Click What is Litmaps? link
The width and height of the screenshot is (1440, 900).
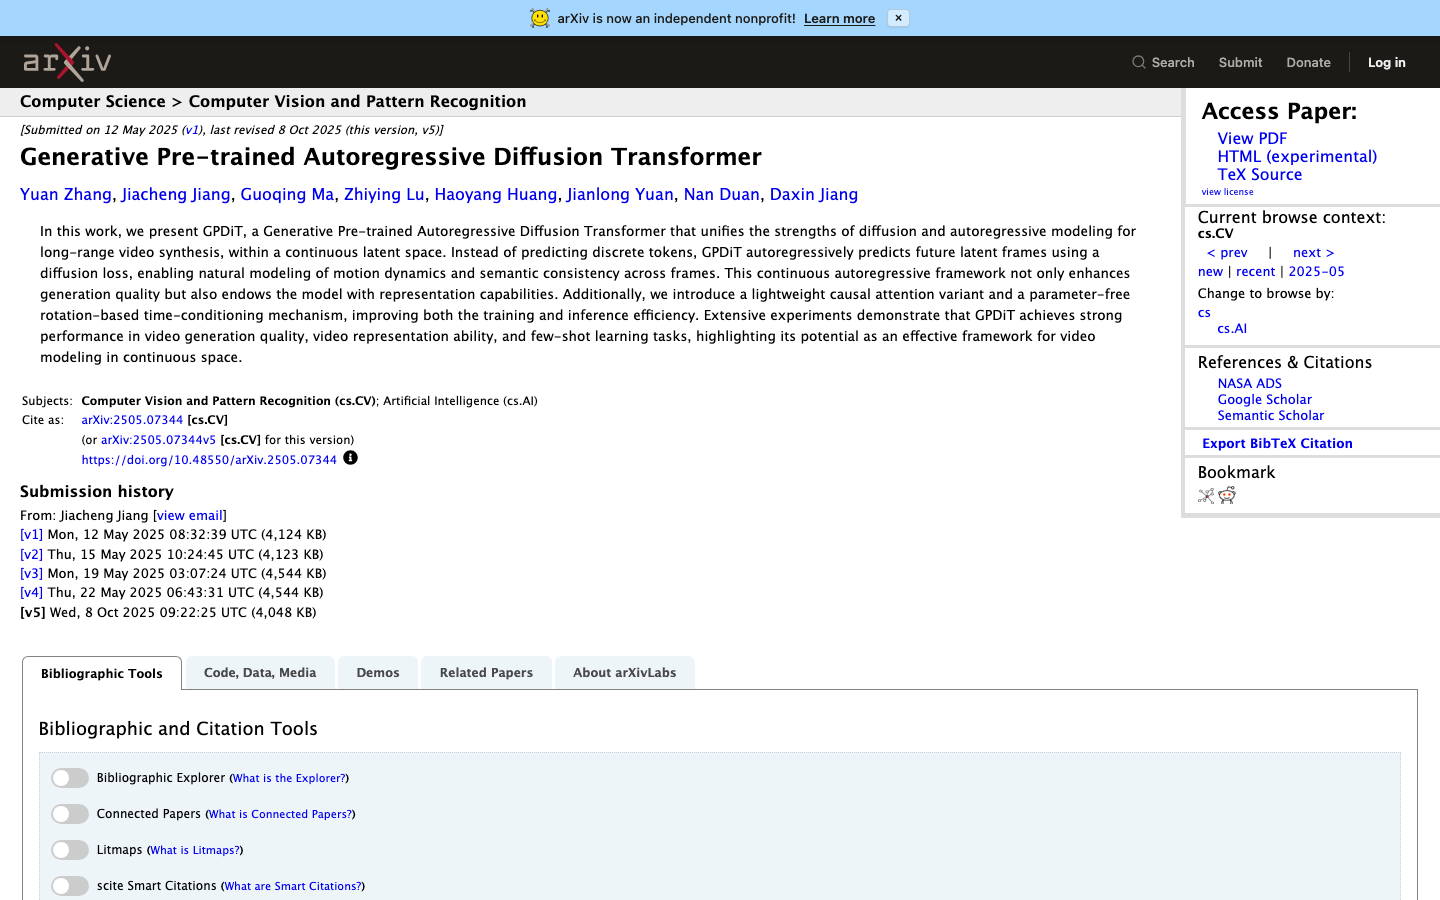(x=195, y=850)
